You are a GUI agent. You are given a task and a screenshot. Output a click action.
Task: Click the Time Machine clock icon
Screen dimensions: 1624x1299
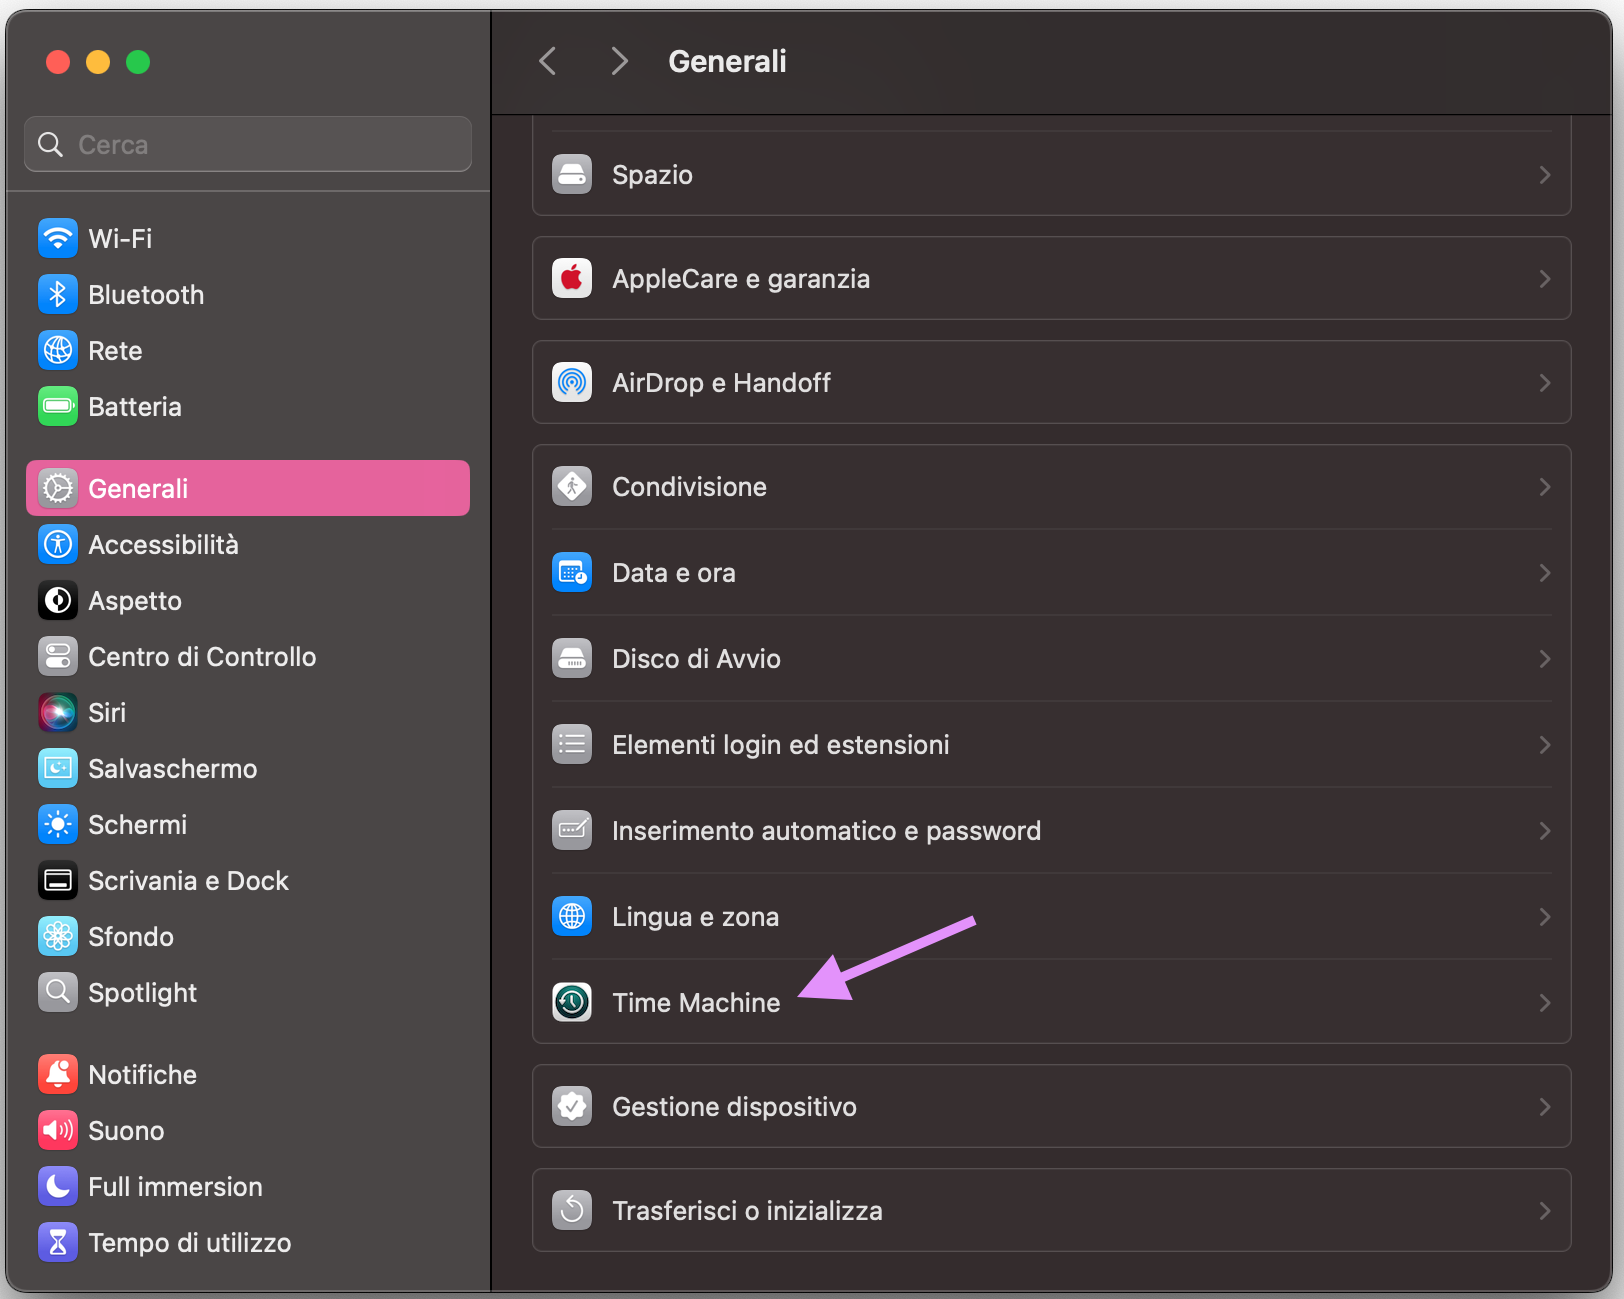tap(571, 1002)
